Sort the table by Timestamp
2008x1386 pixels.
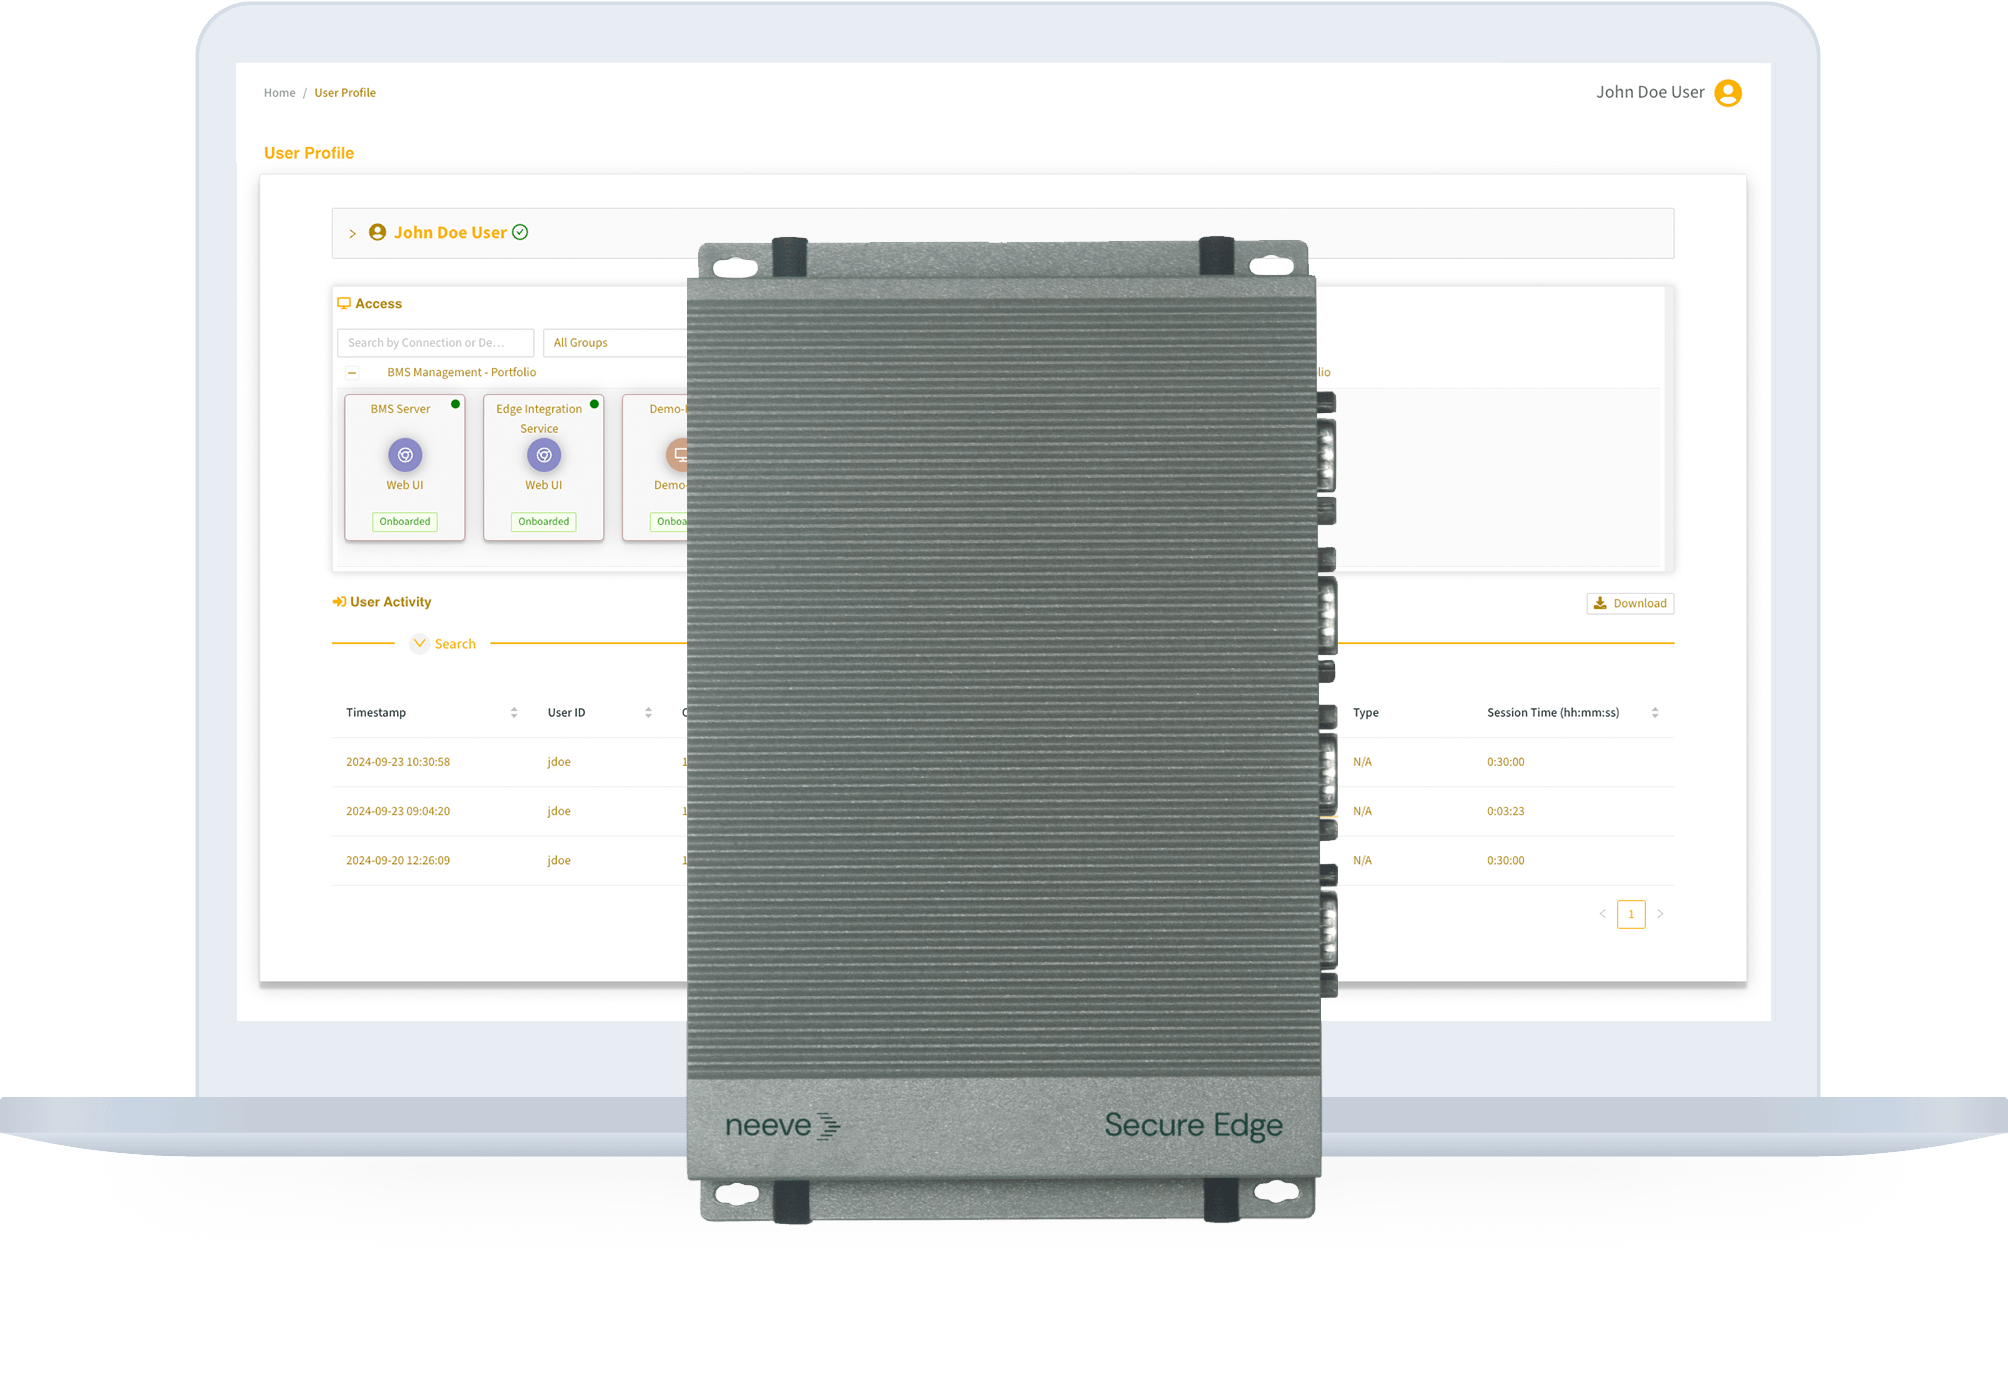tap(514, 713)
